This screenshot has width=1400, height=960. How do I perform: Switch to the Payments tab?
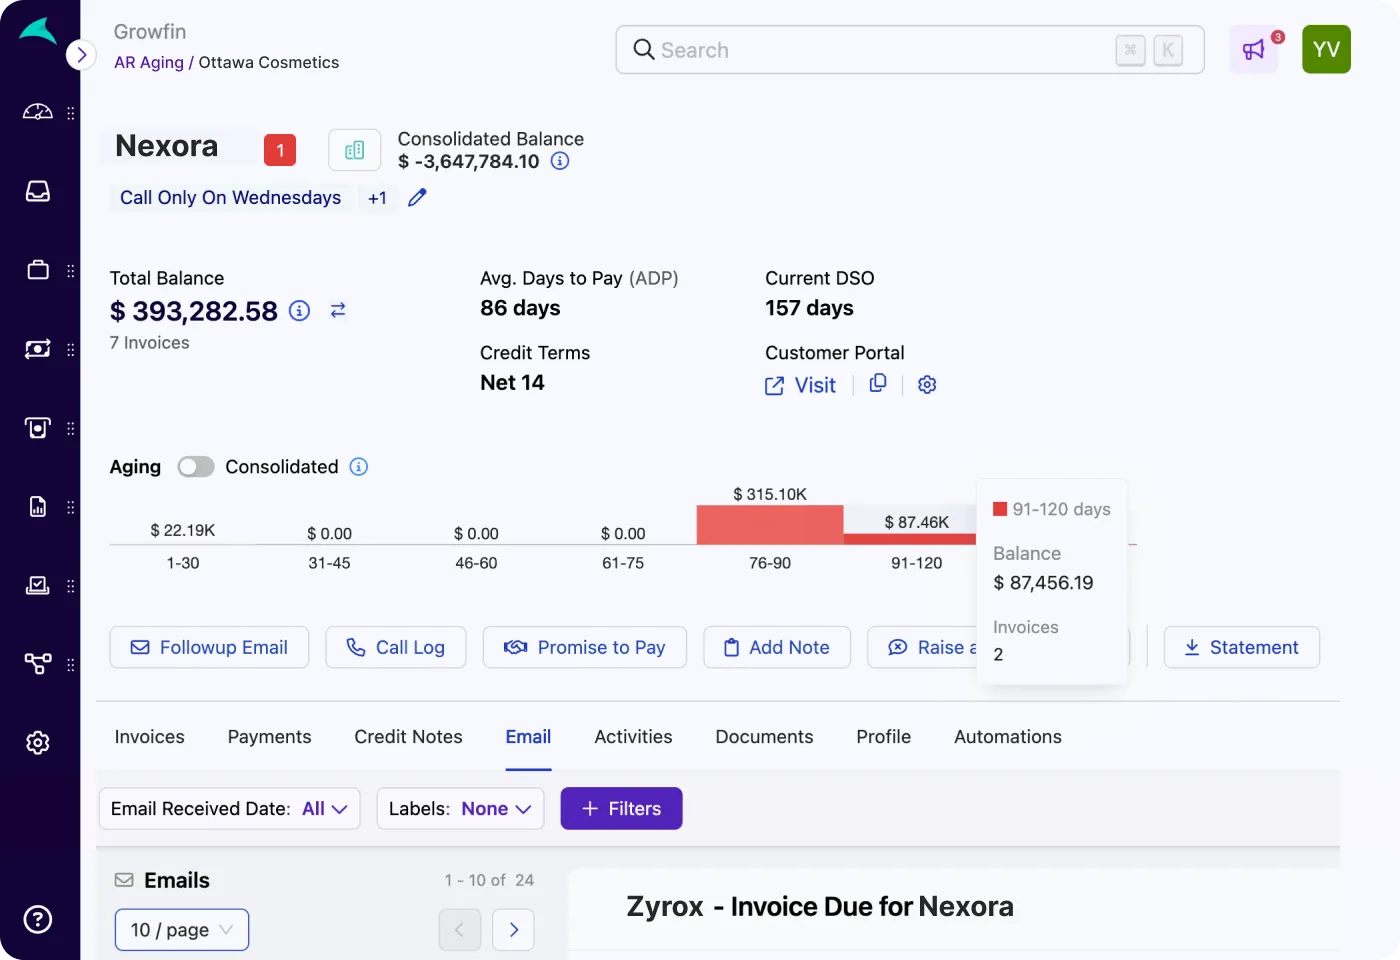(270, 737)
